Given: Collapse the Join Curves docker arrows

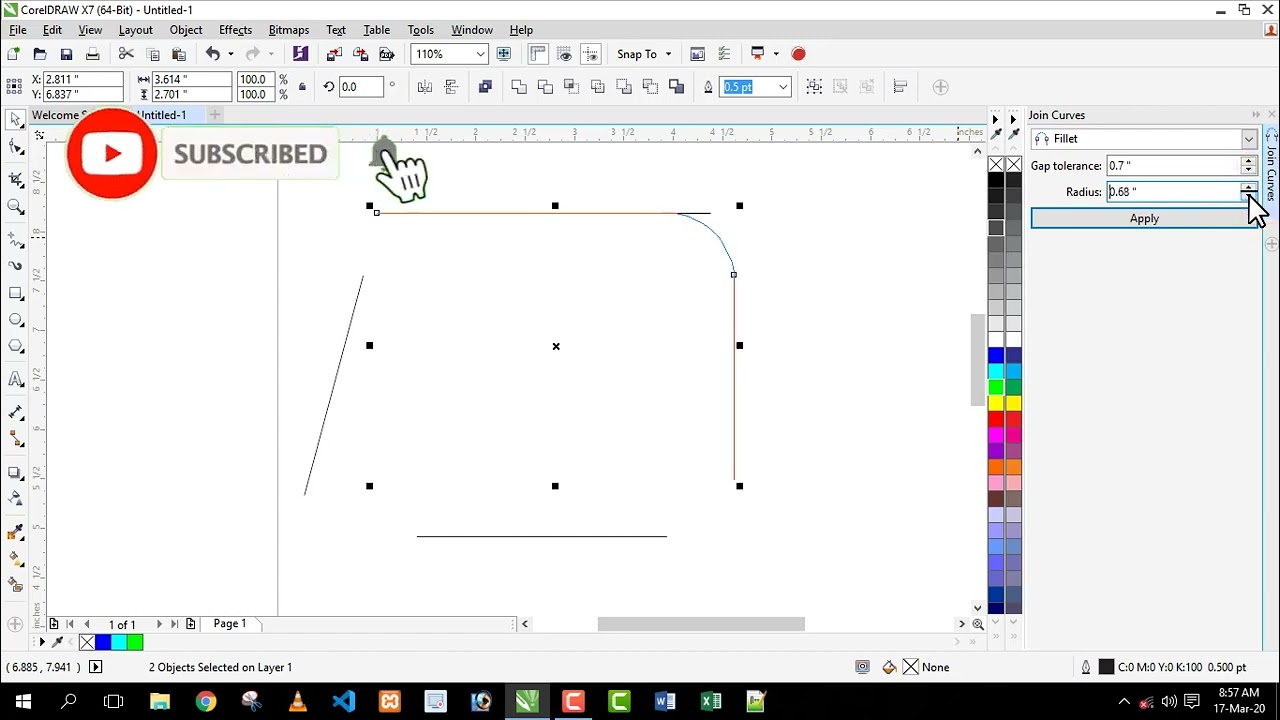Looking at the screenshot, I should 1256,115.
